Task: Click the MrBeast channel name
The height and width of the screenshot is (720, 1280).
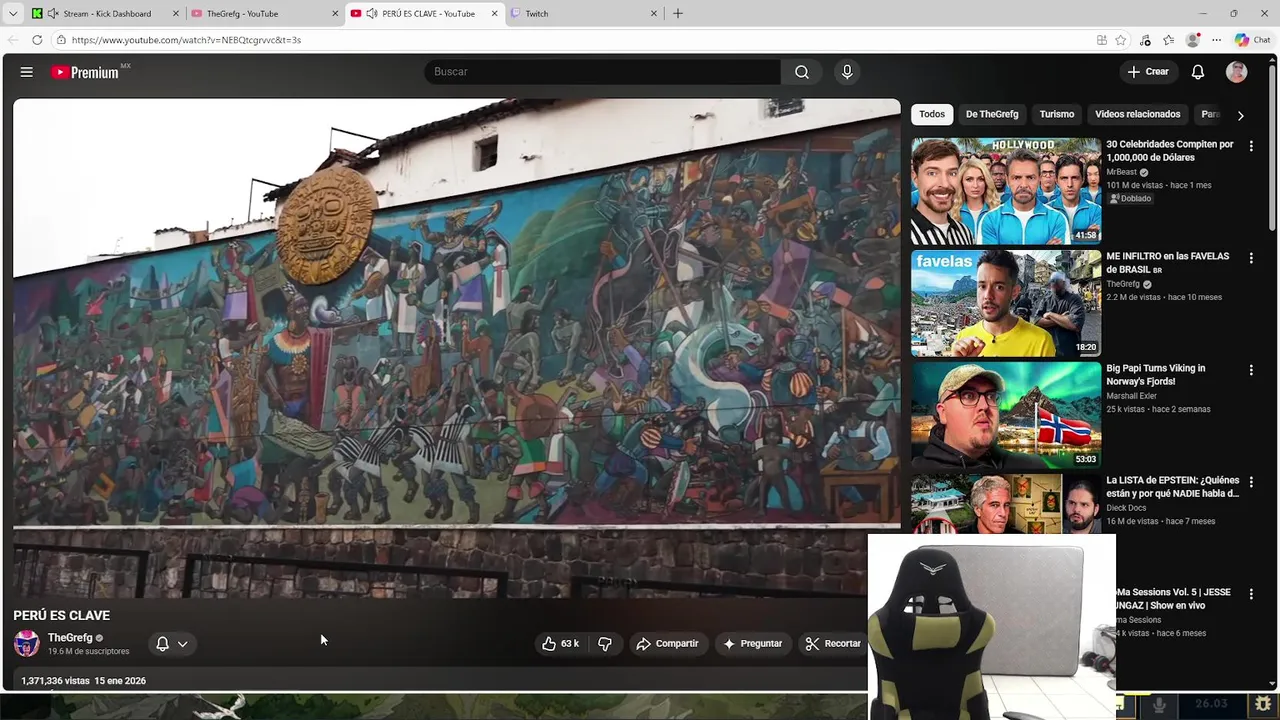Action: coord(1121,172)
